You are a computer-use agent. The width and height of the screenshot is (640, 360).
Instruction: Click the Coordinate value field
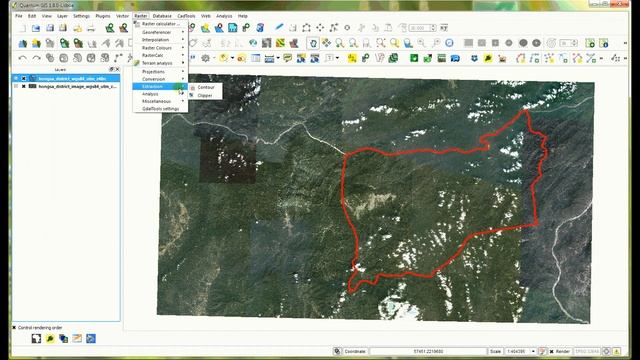tap(428, 351)
